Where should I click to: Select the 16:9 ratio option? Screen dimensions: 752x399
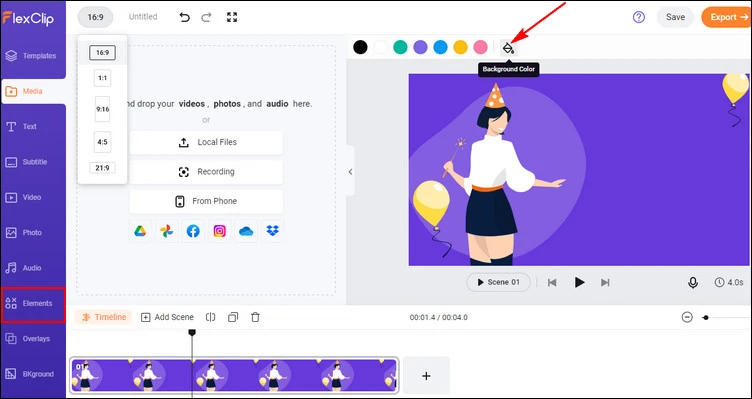click(102, 53)
